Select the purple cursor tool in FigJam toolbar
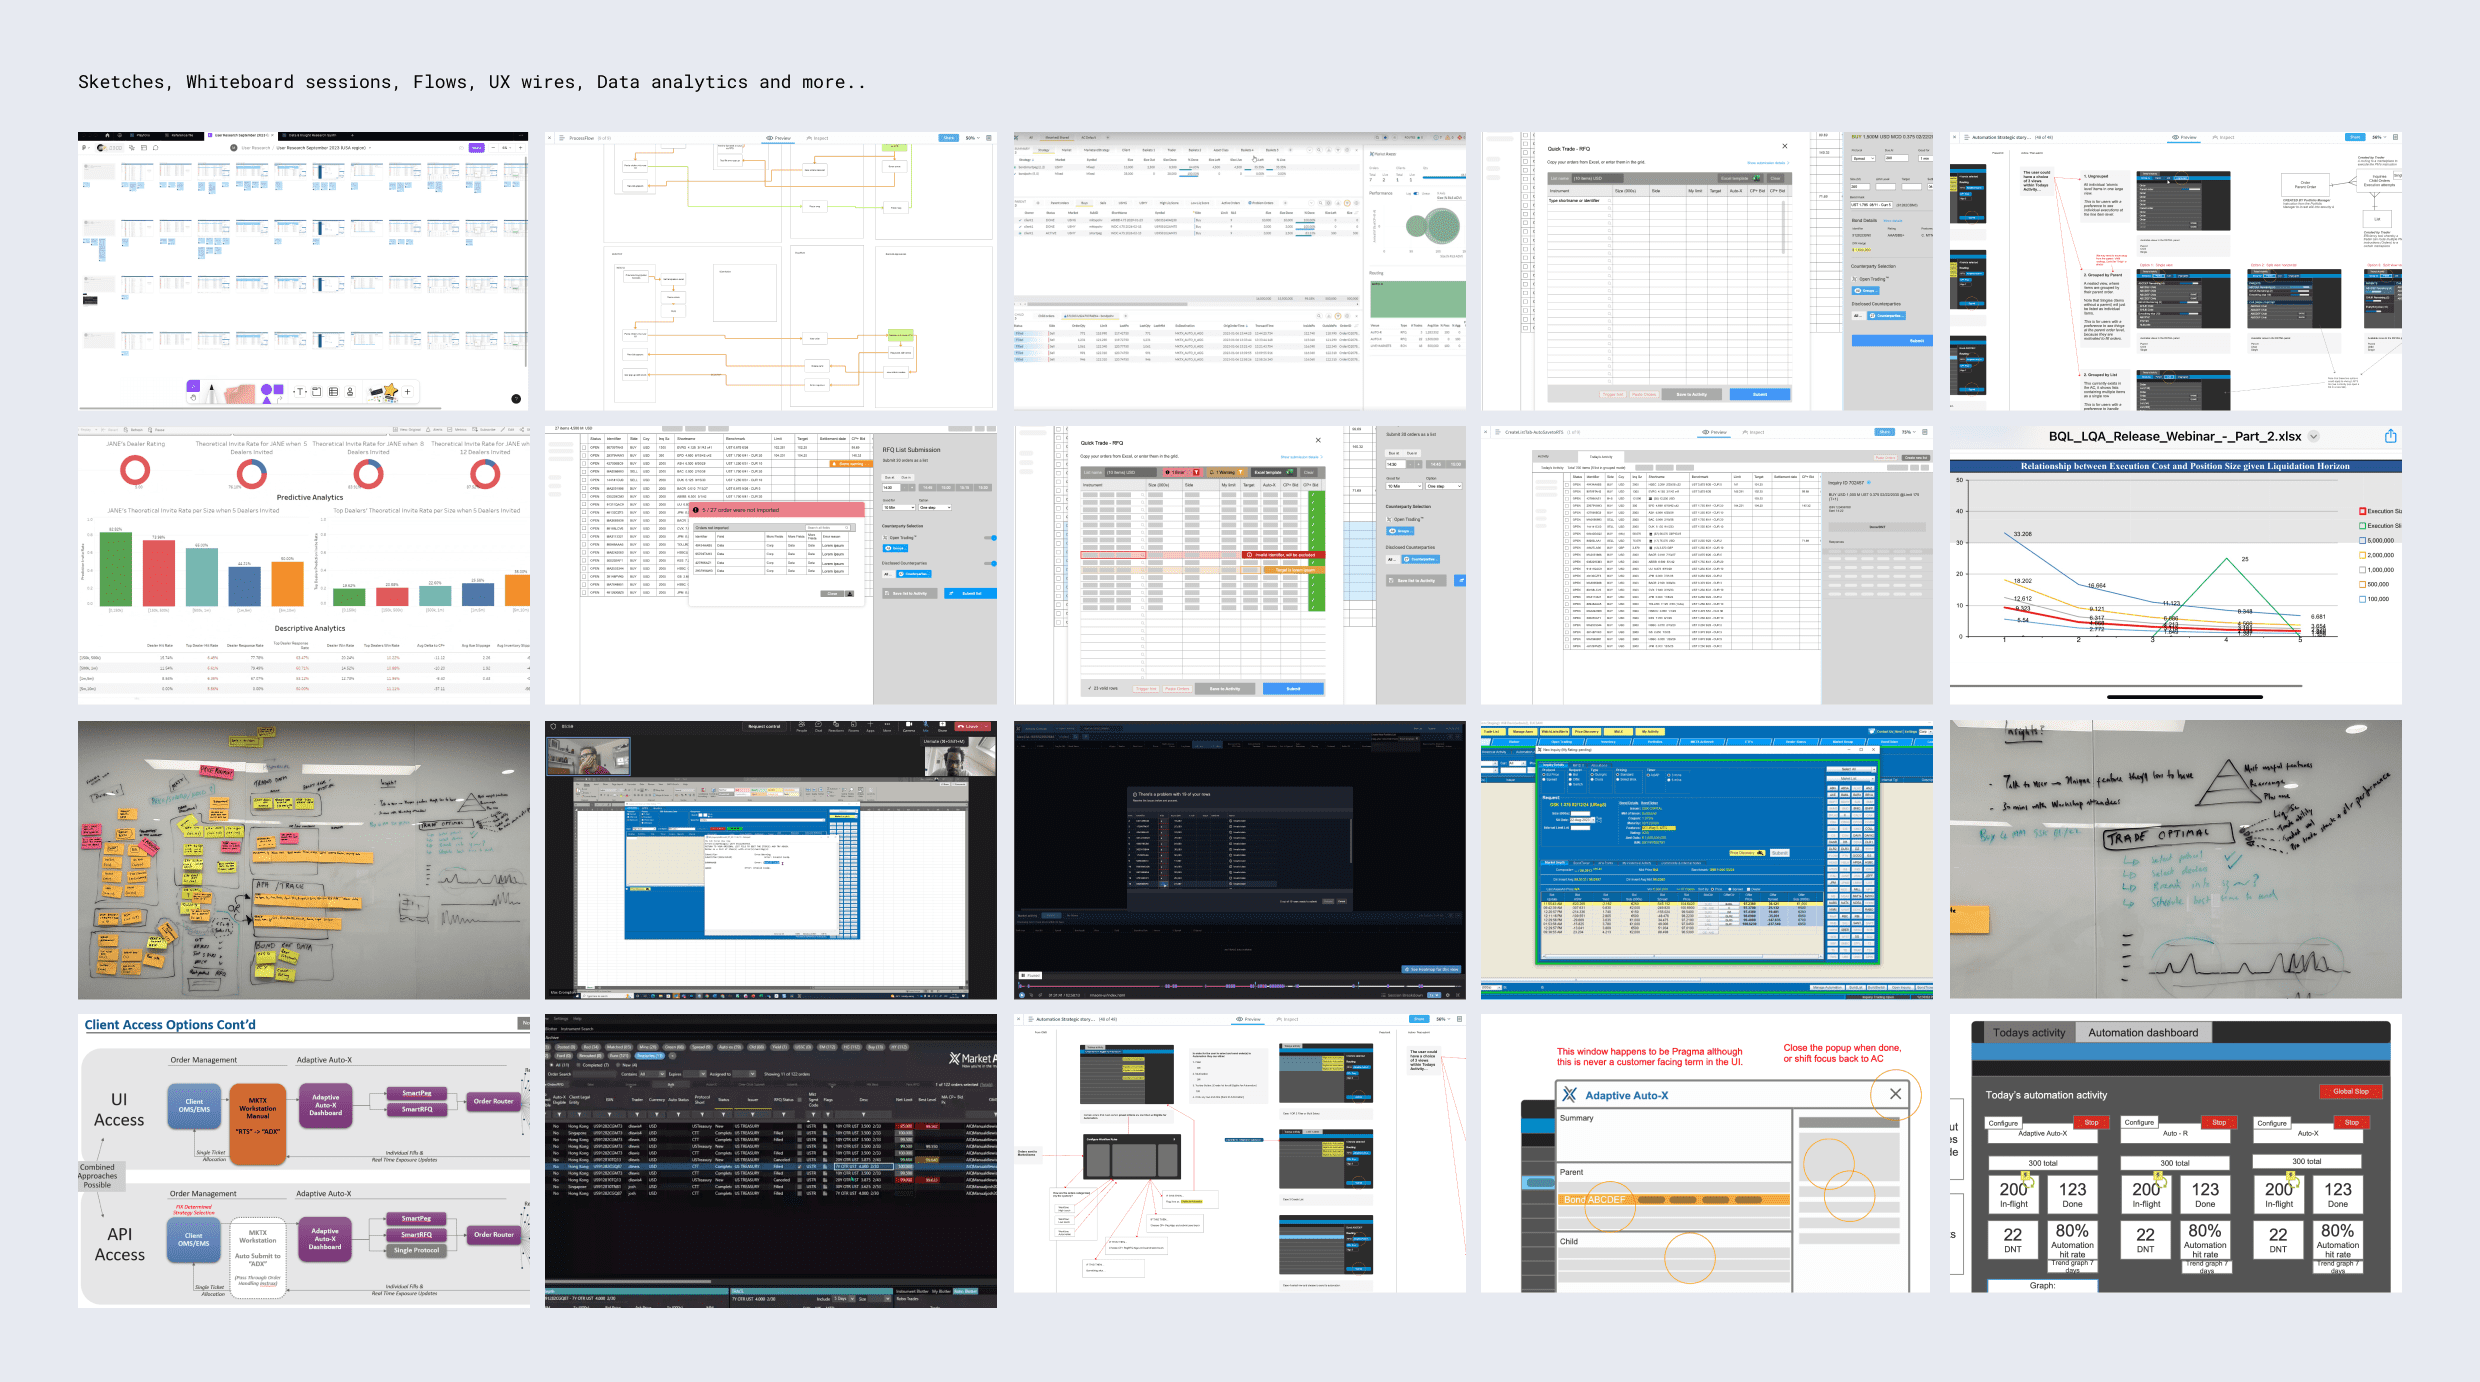2480x1382 pixels. click(x=193, y=386)
